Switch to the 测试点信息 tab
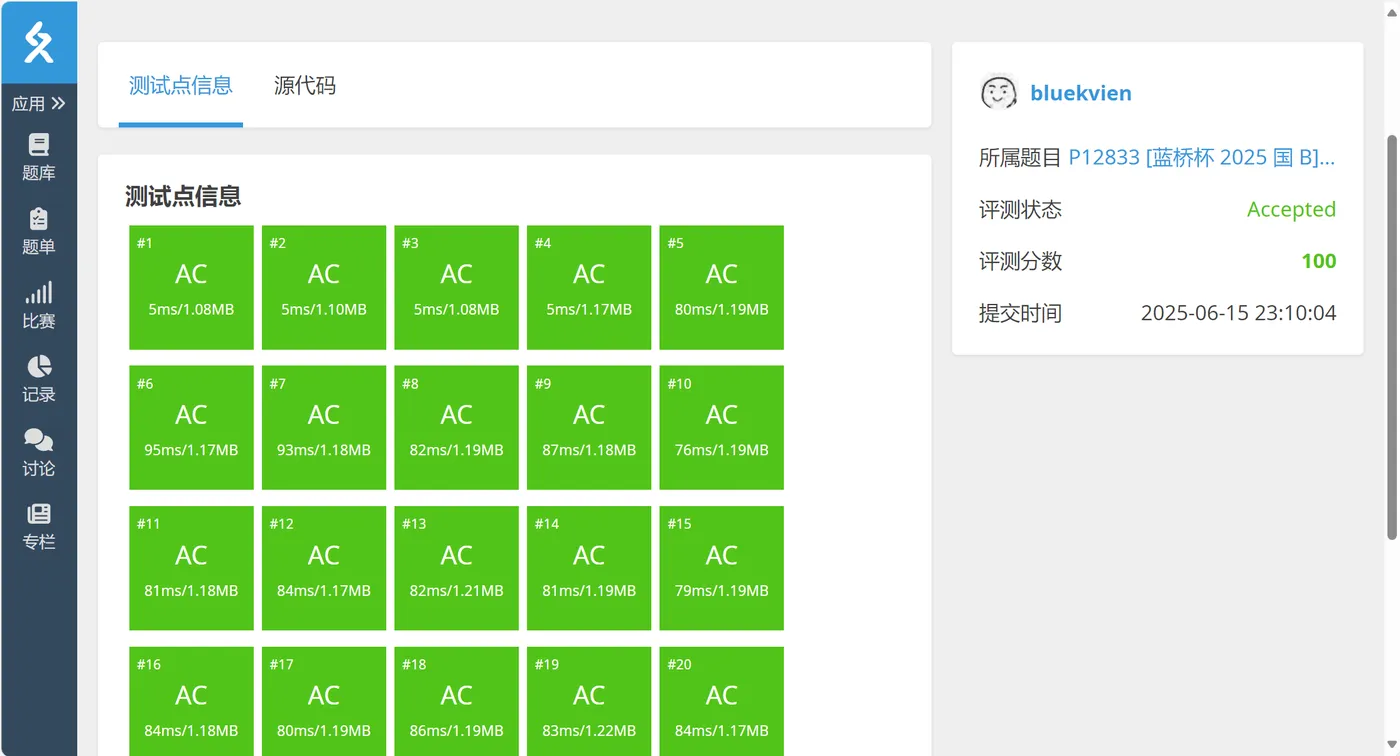 coord(181,86)
